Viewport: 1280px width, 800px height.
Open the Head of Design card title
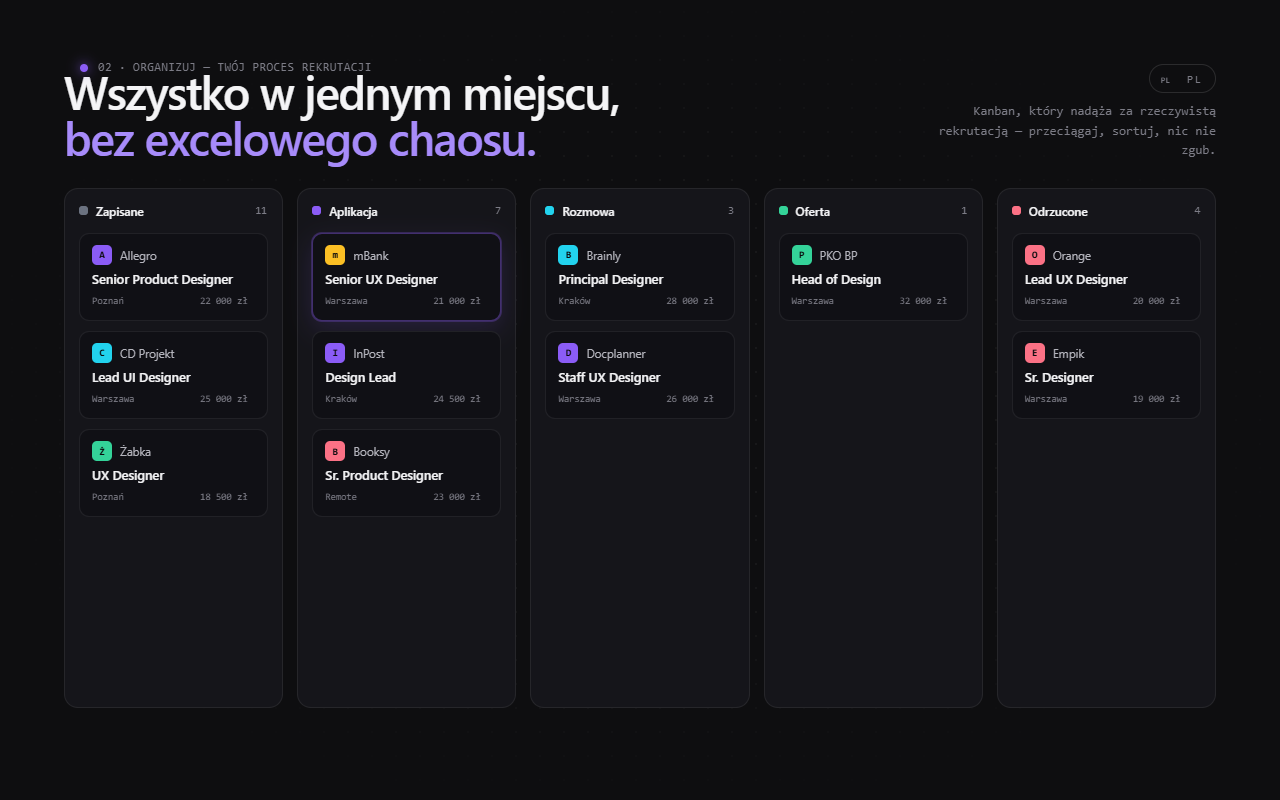836,280
